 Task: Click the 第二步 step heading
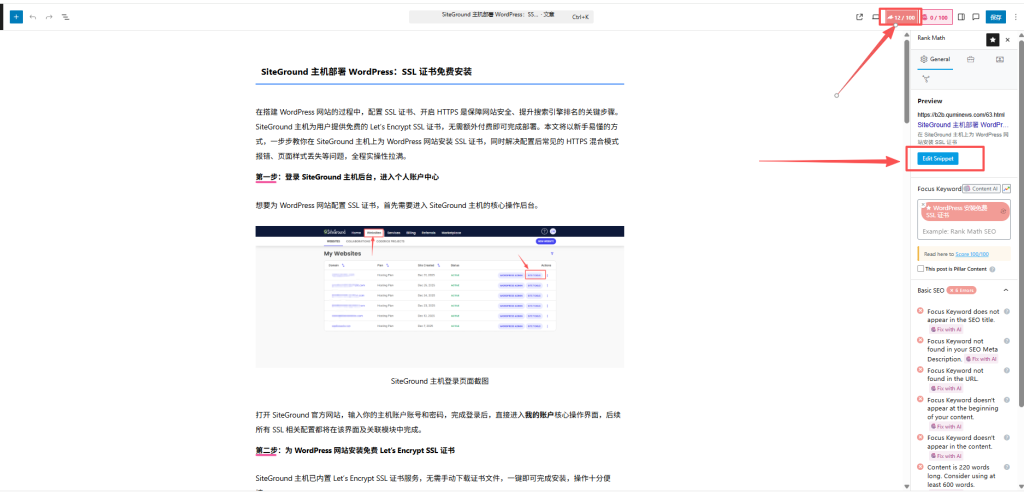point(355,450)
